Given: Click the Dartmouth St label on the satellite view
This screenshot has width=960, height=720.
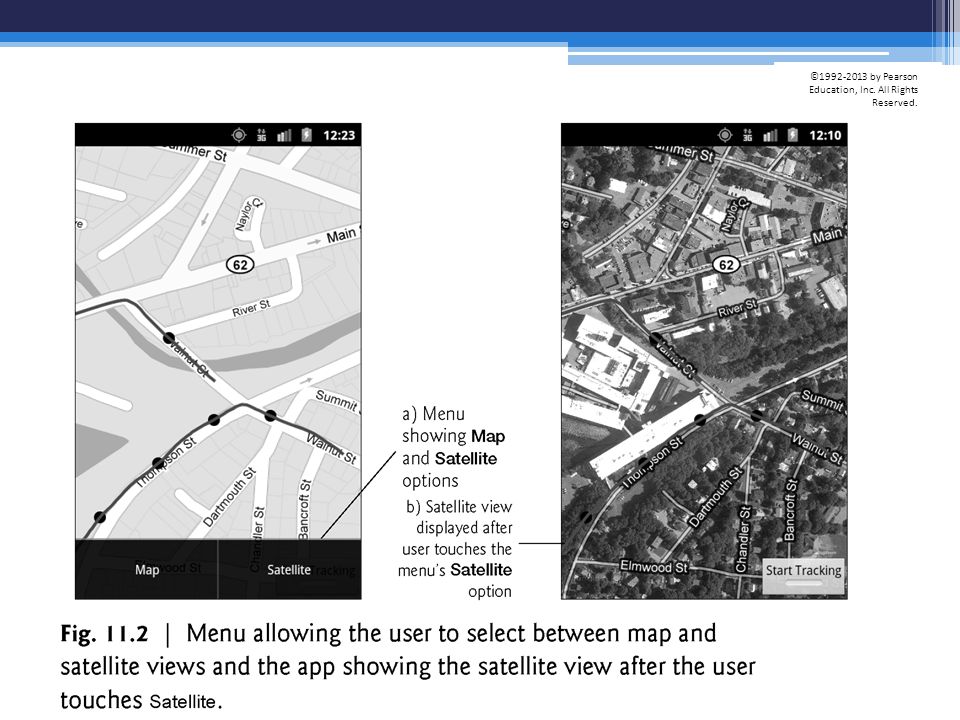Looking at the screenshot, I should coord(716,497).
